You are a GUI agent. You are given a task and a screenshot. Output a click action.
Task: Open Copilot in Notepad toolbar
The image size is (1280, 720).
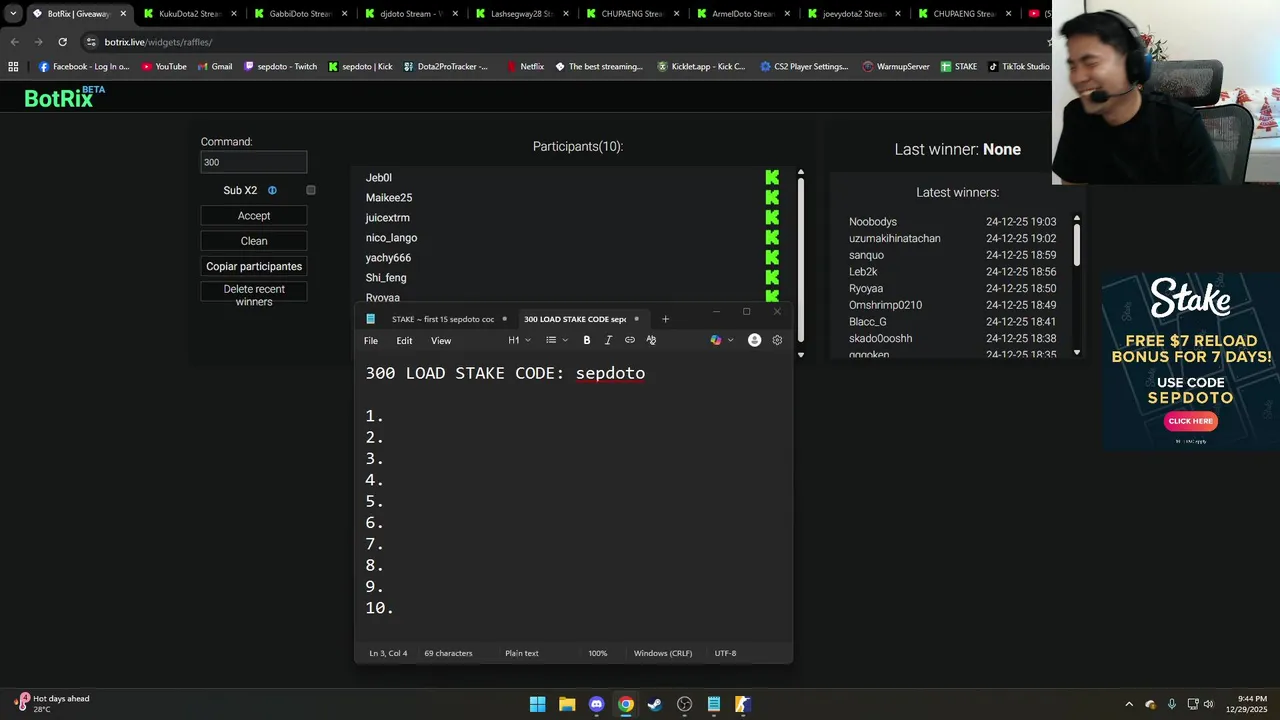click(716, 340)
